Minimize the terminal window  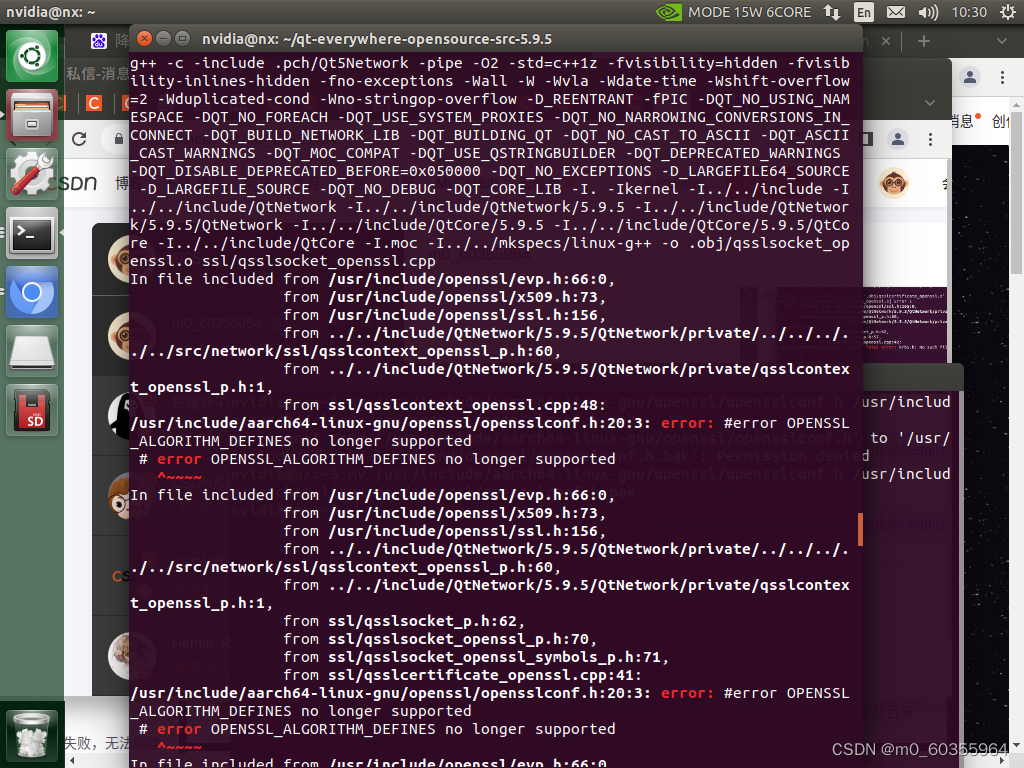(163, 39)
